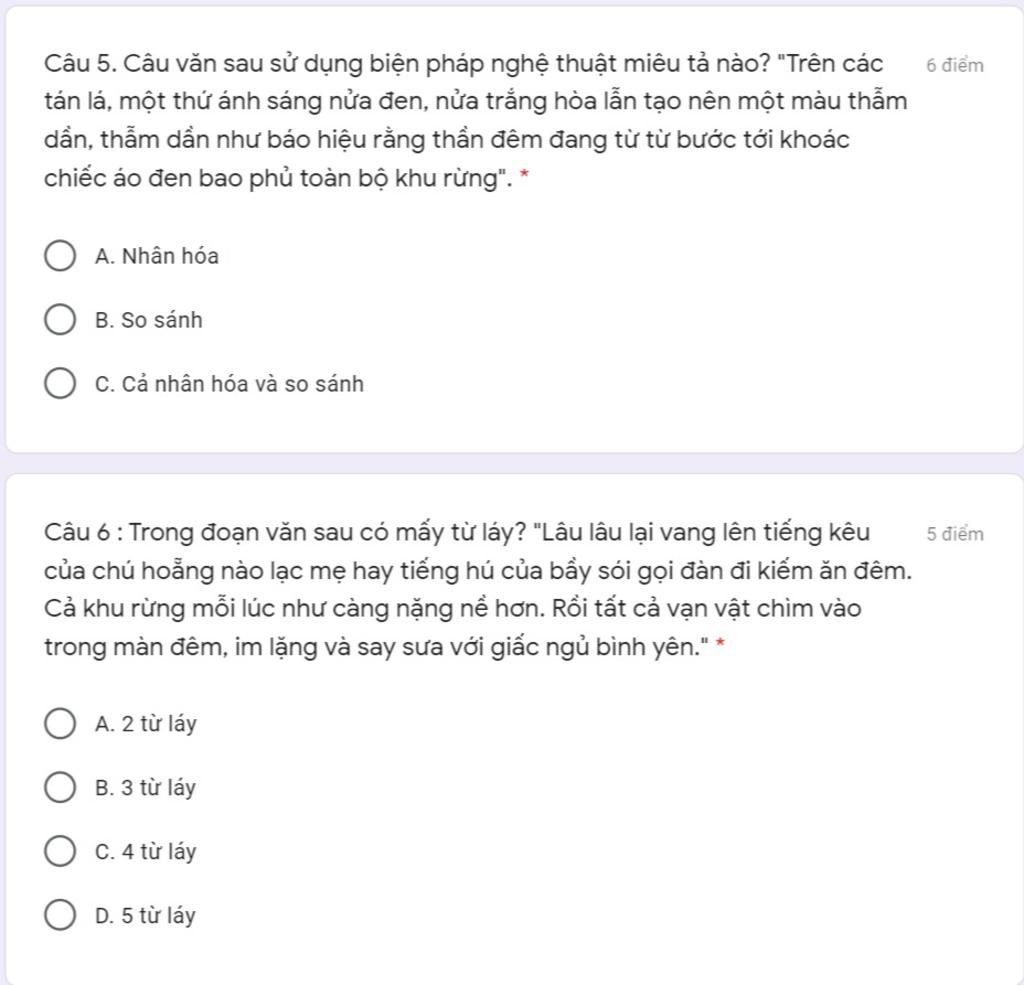
Task: Select the radio circle for A. 2 từ láy
Action: (x=59, y=724)
